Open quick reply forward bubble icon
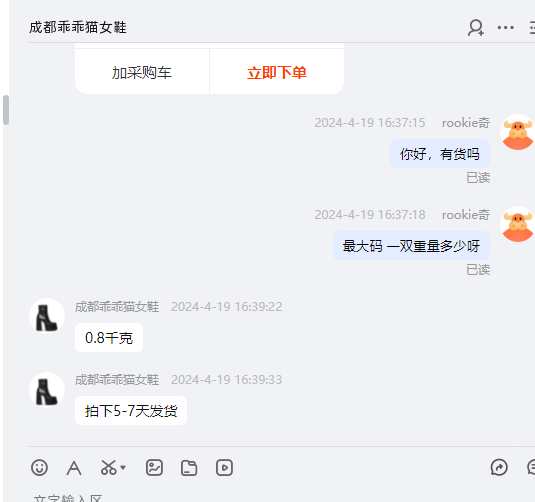Viewport: 535px width, 502px height. (x=499, y=468)
